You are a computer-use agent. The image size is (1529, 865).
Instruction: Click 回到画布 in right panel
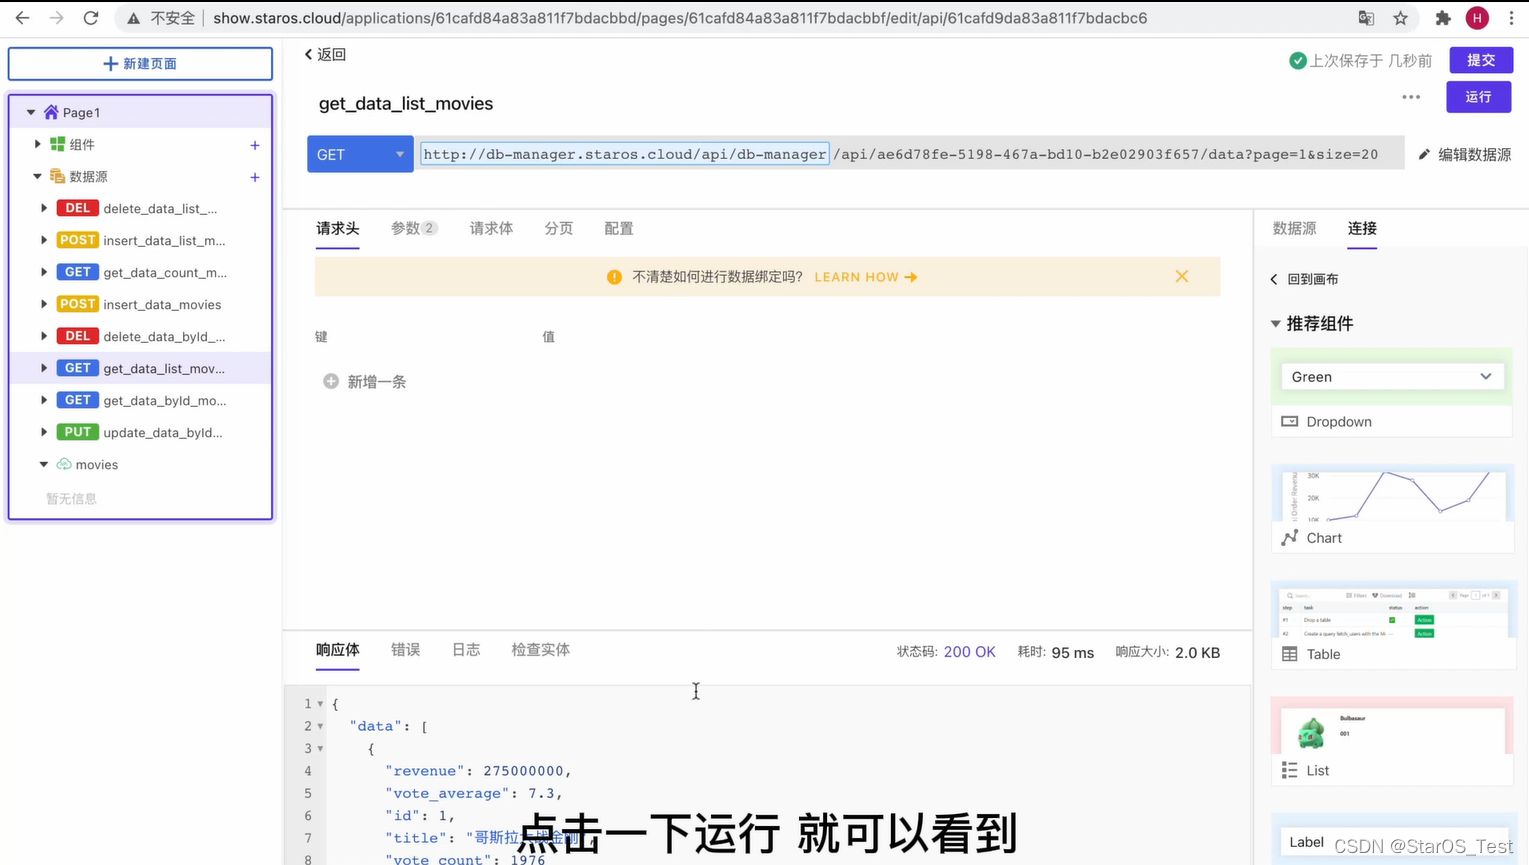[x=1304, y=279]
